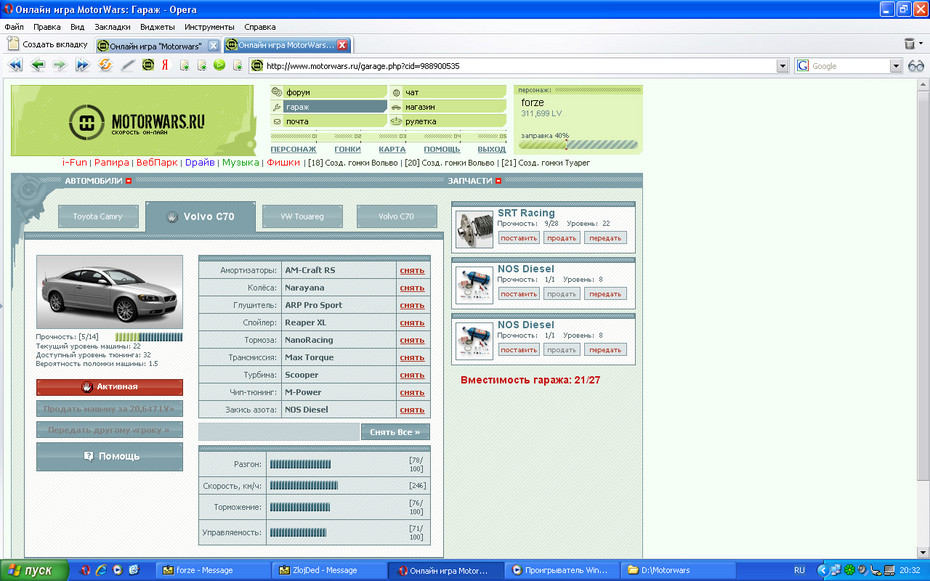This screenshot has height=581, width=930.
Task: Switch to the VW Touareg car tab
Action: (x=302, y=216)
